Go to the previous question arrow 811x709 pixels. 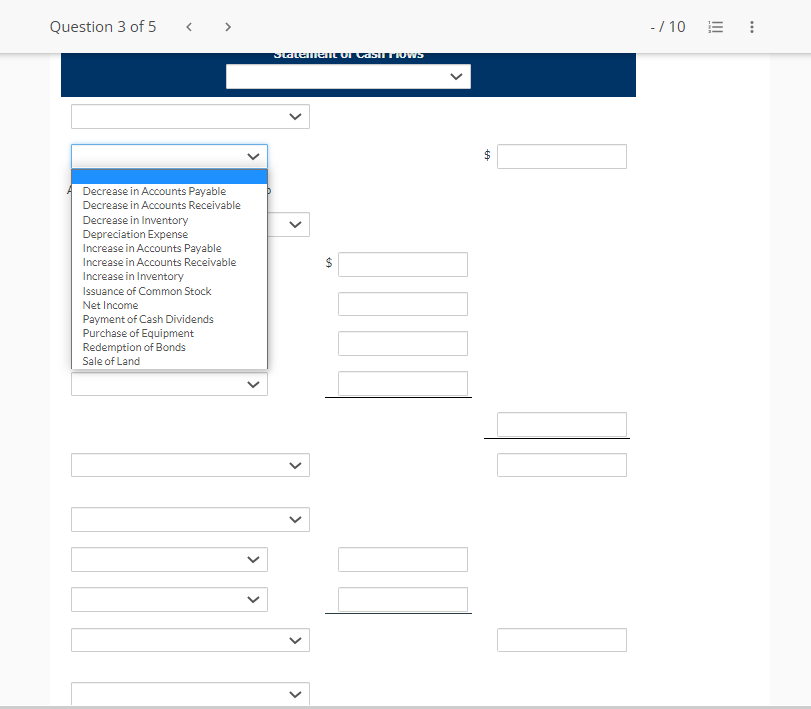pyautogui.click(x=189, y=27)
